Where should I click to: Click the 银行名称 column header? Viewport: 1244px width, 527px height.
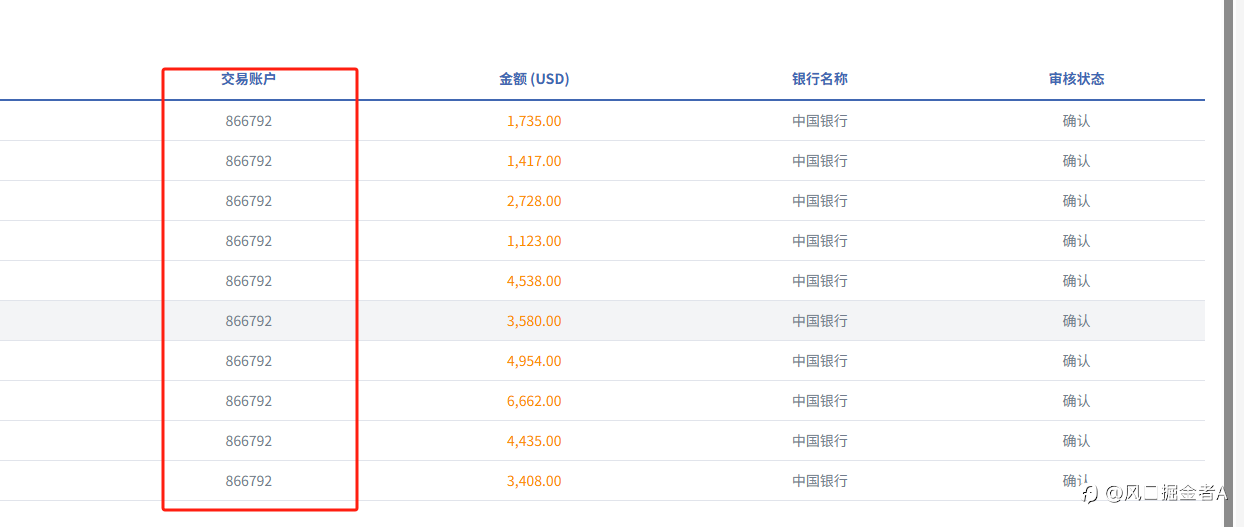820,79
